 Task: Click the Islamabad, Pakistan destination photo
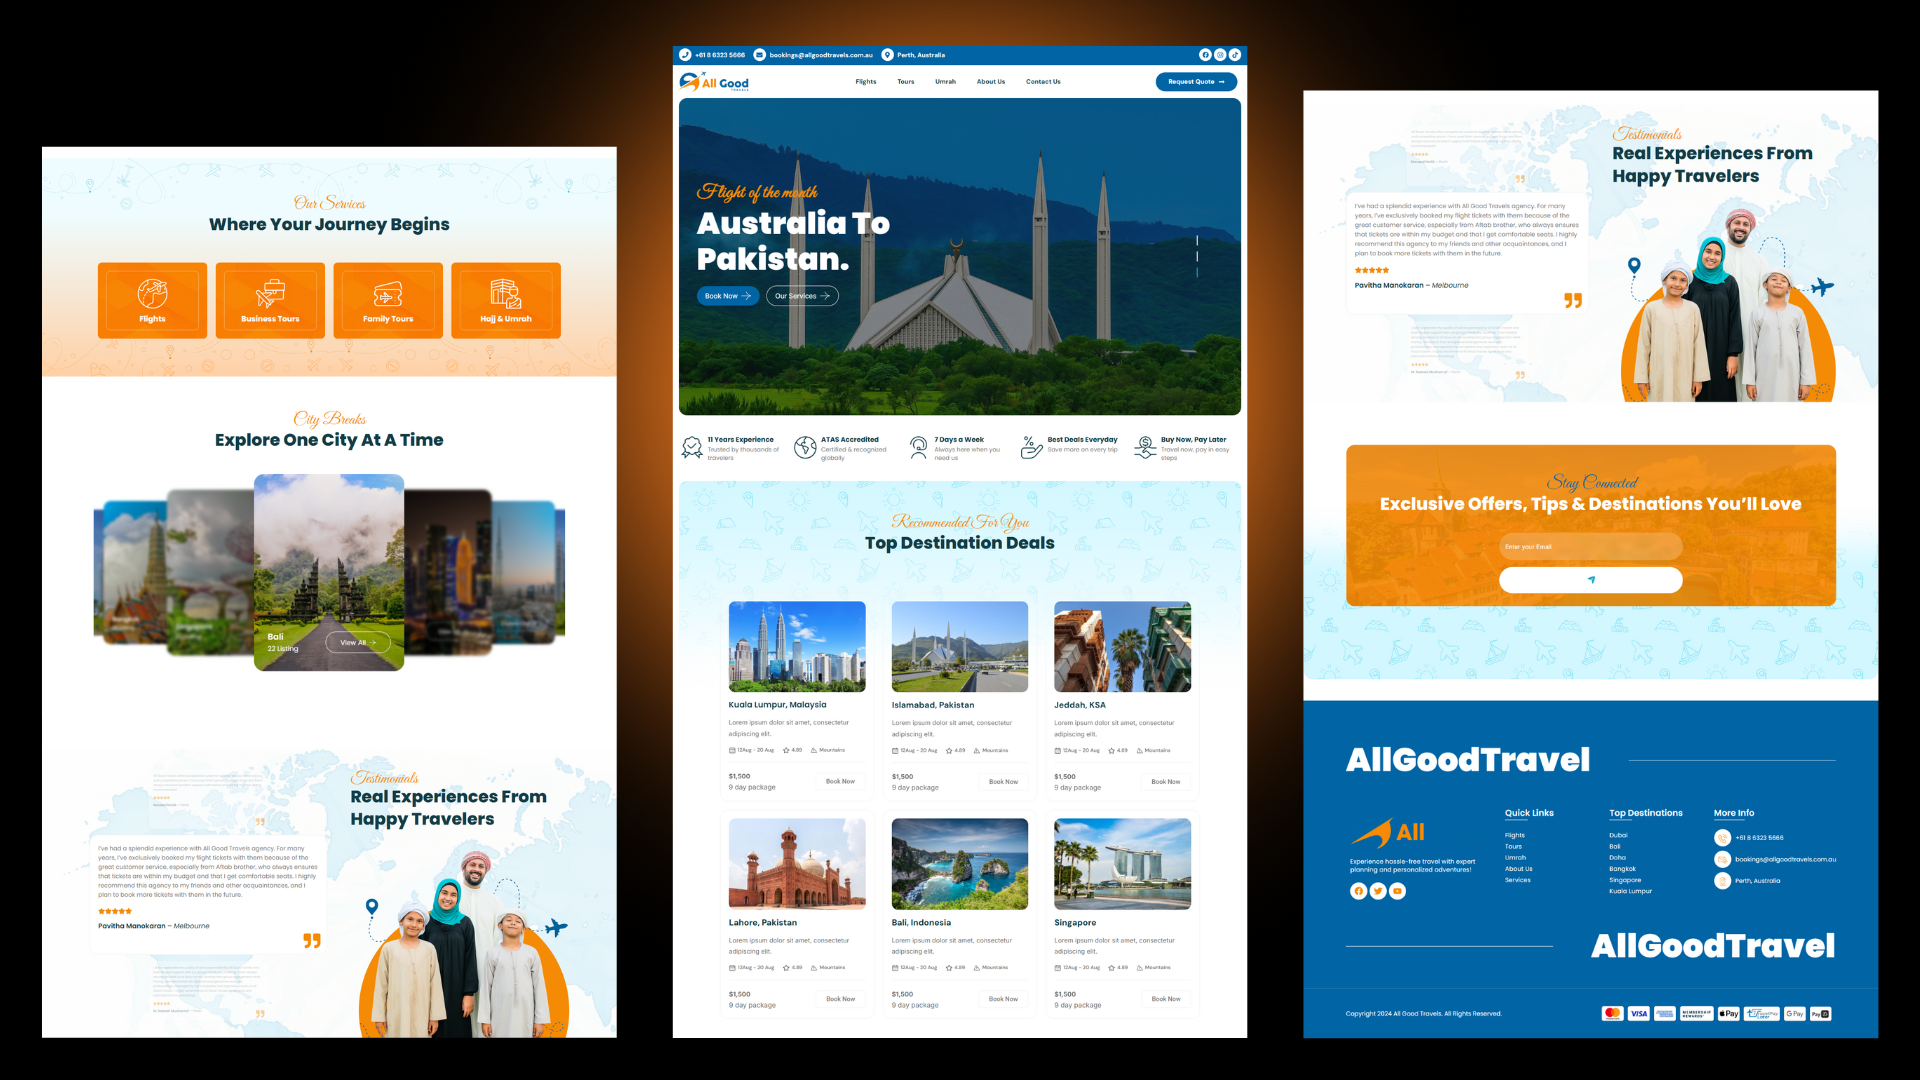[x=960, y=647]
